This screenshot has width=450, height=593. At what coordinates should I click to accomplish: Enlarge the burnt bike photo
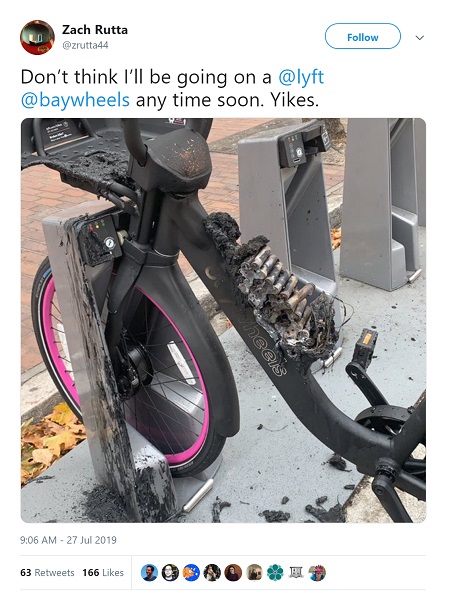(x=223, y=320)
